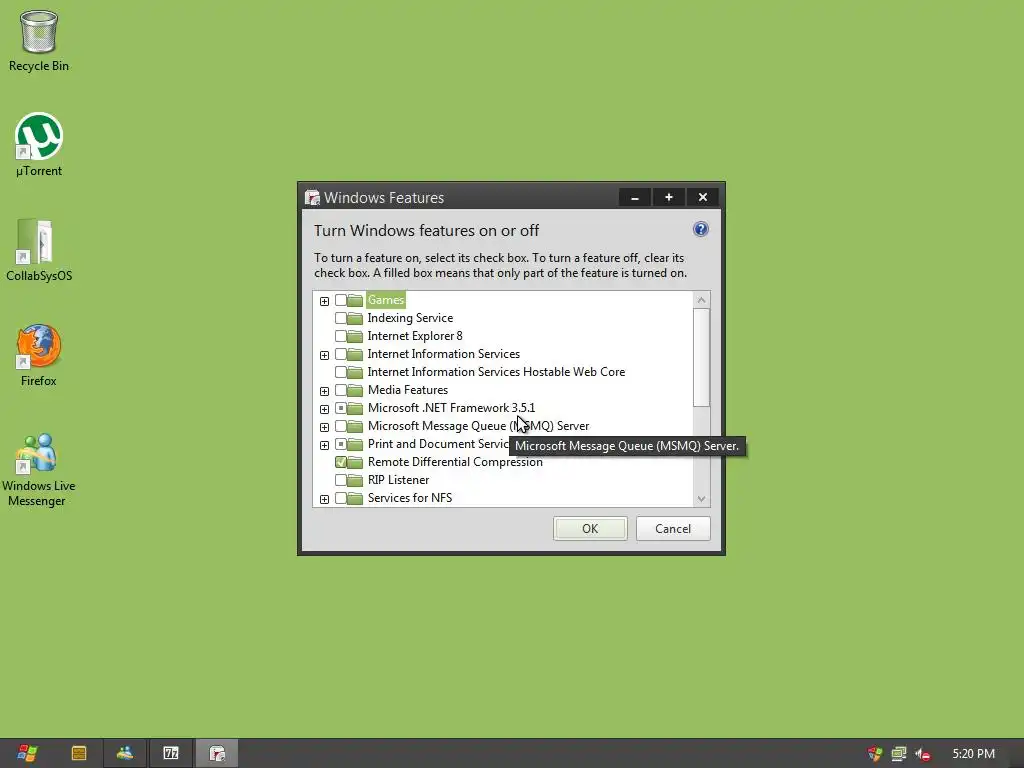Expand Microsoft .NET Framework 3.5.1 node
The width and height of the screenshot is (1024, 768).
tap(324, 409)
